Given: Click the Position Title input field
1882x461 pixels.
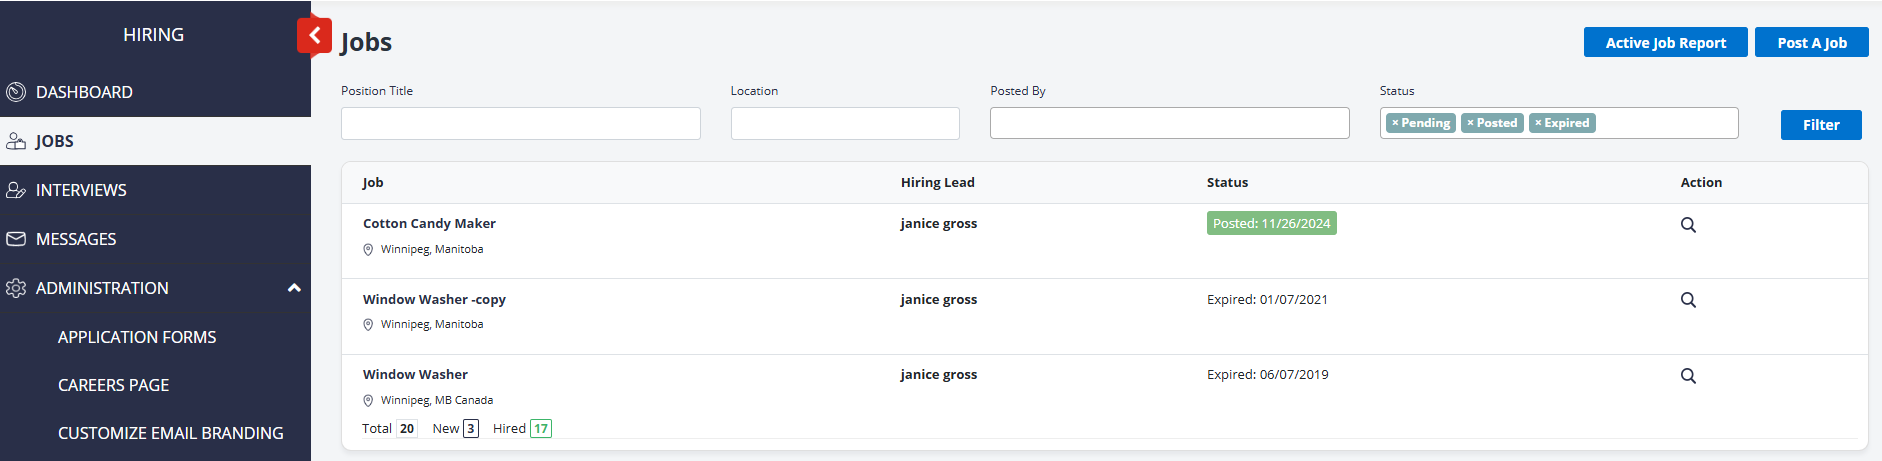Looking at the screenshot, I should pos(520,124).
